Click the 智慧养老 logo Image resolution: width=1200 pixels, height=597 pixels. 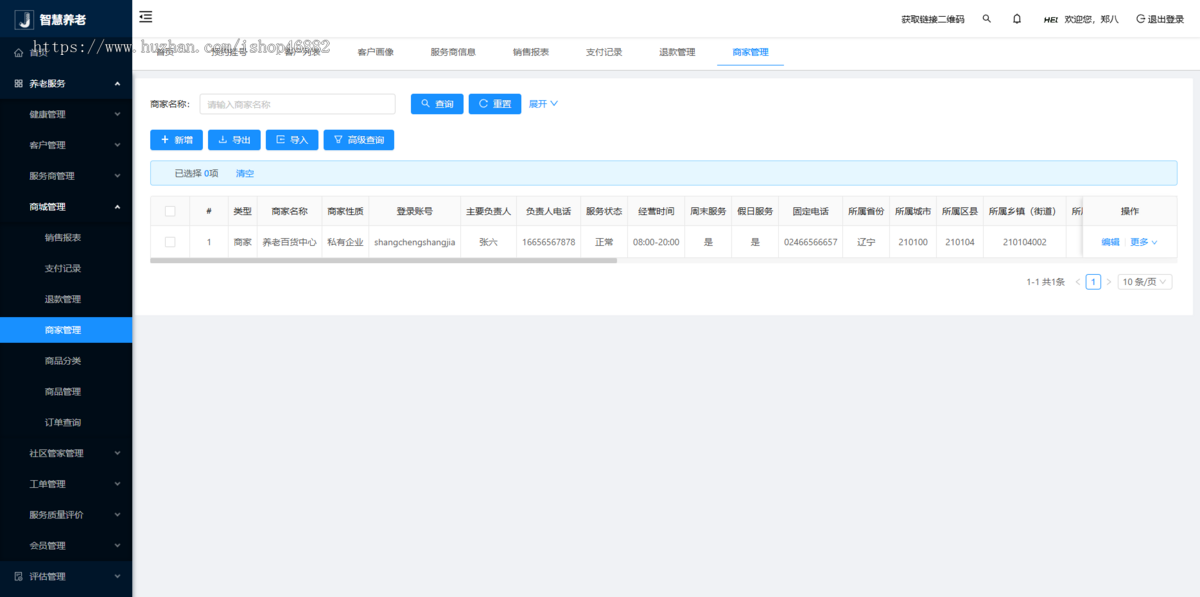coord(51,19)
